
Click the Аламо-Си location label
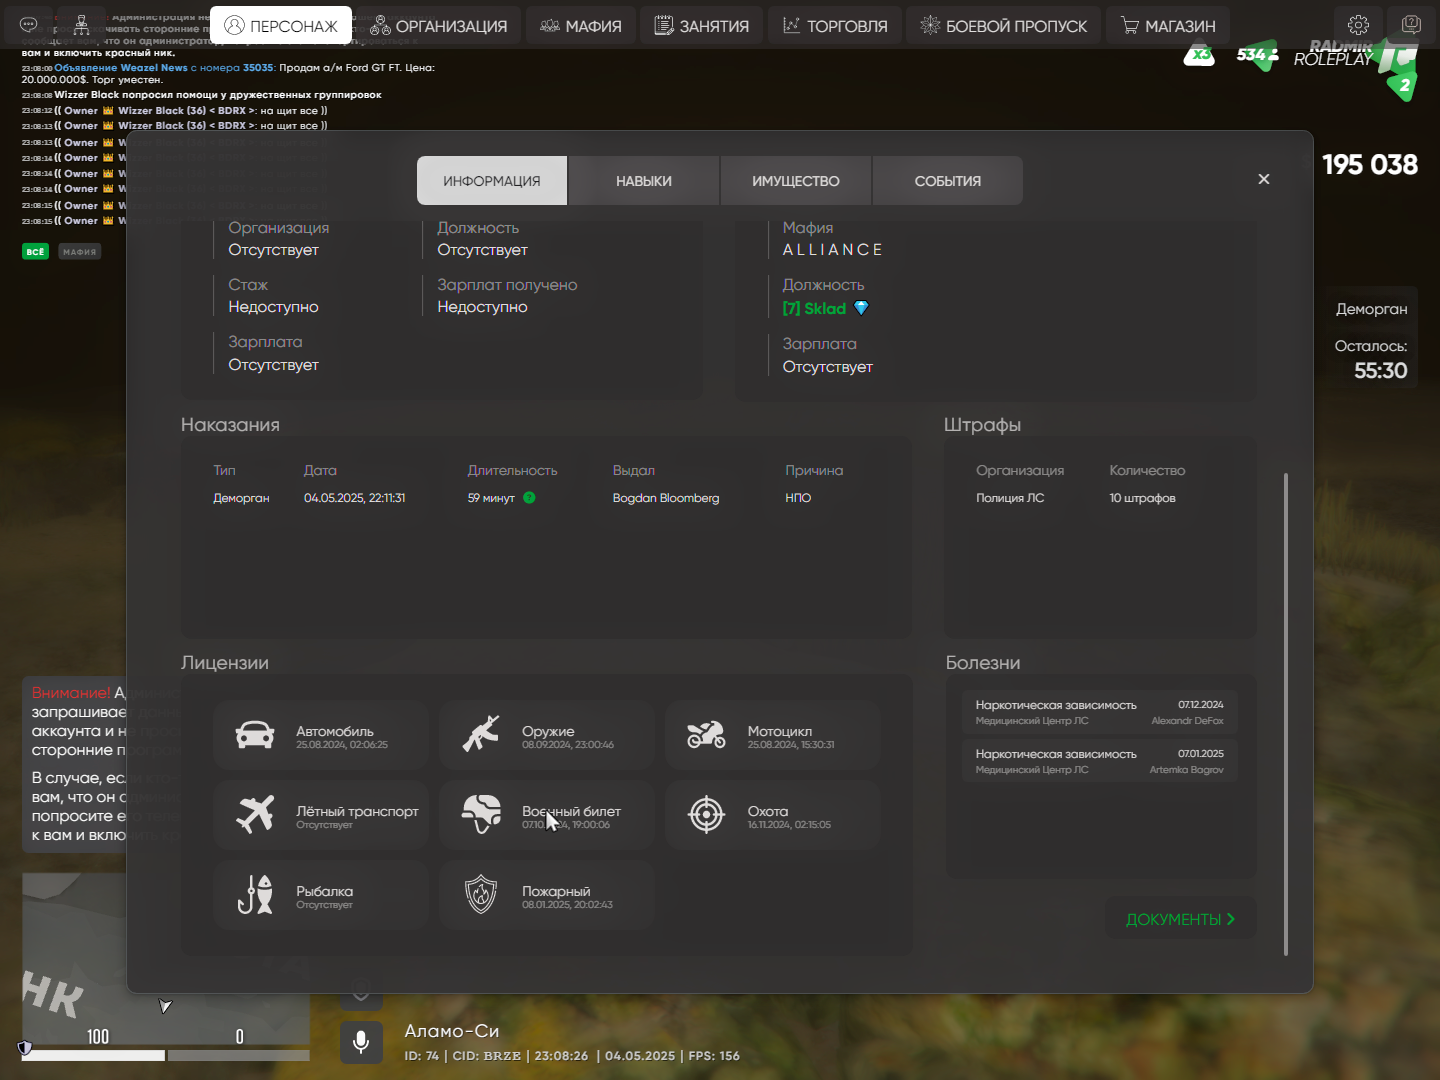452,1031
